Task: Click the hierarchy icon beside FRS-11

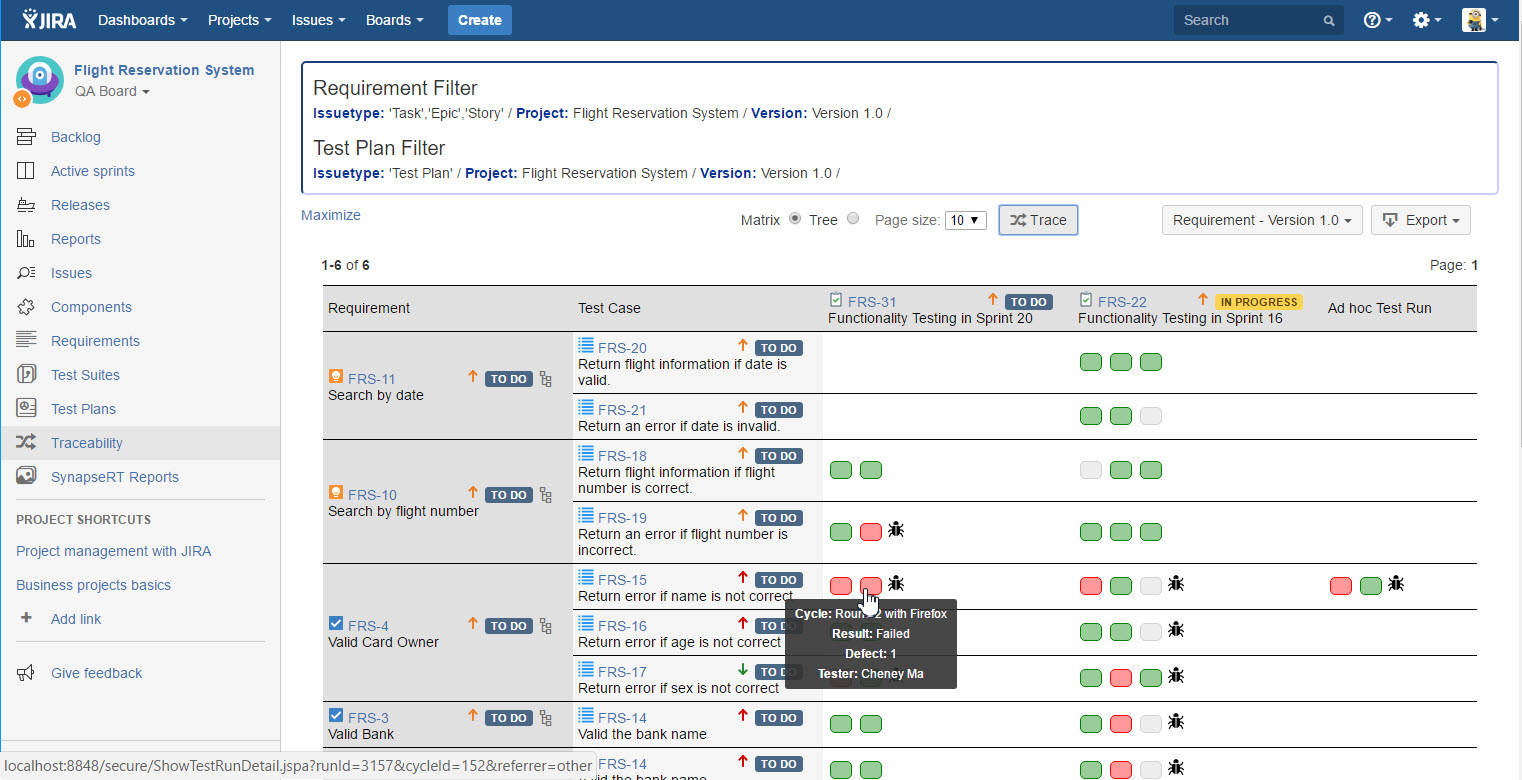Action: [x=546, y=379]
